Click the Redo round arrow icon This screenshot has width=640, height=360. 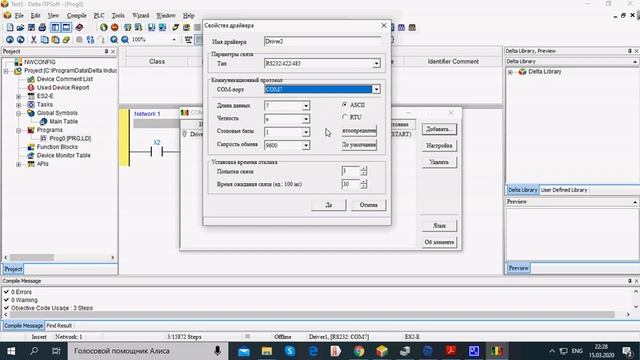(20, 40)
